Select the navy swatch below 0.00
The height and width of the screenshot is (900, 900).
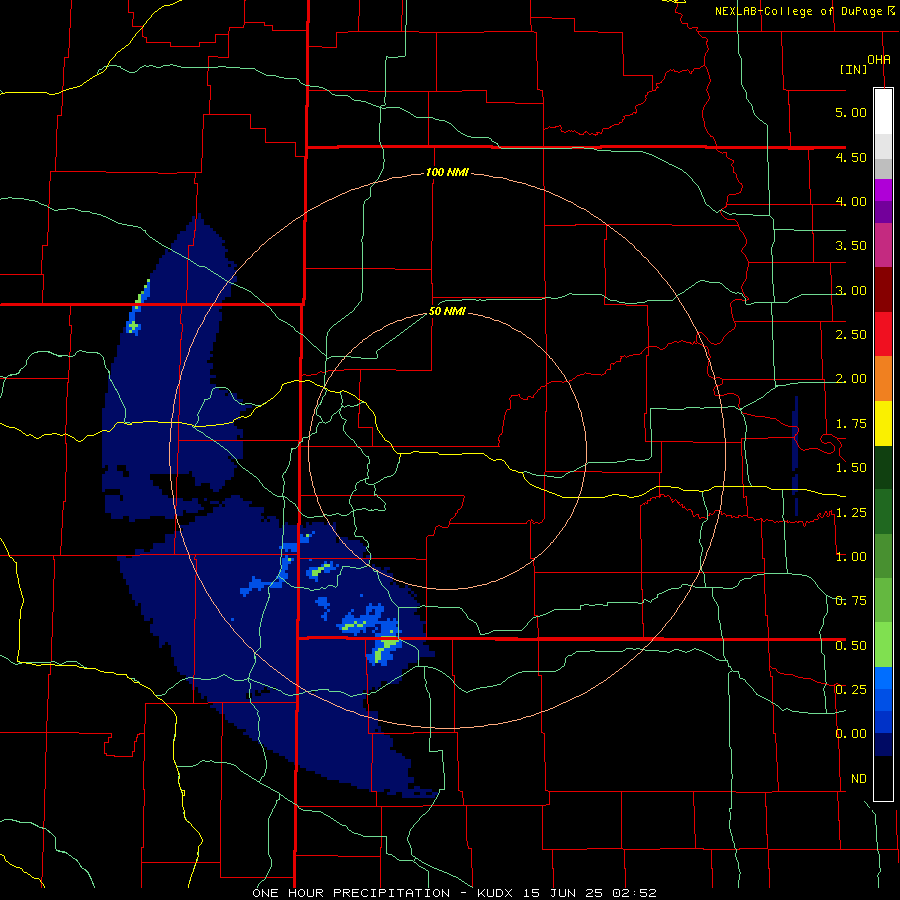point(883,745)
